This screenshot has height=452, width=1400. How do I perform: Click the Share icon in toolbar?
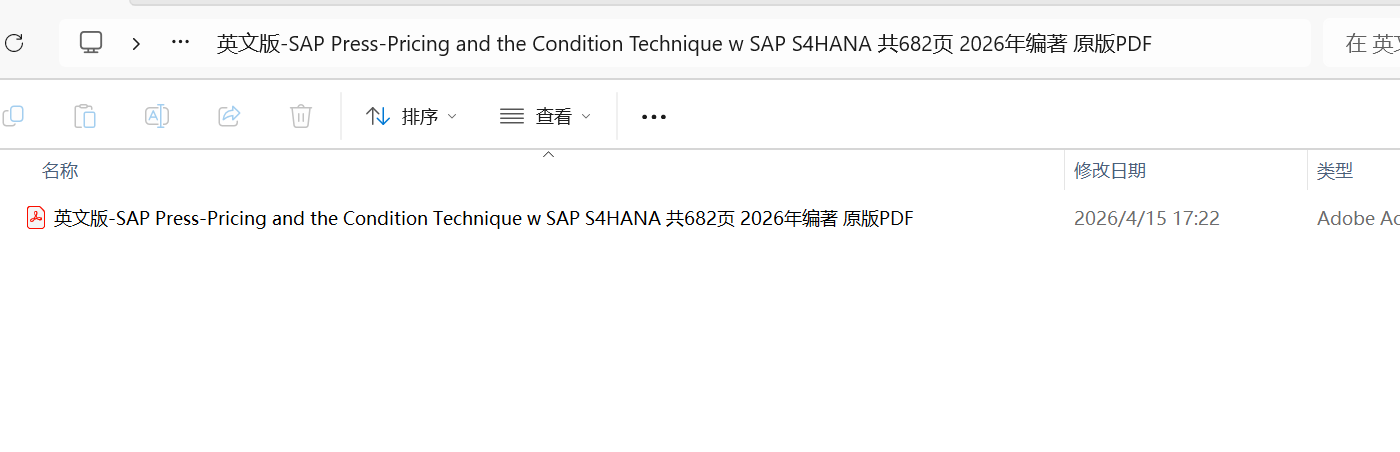point(229,116)
